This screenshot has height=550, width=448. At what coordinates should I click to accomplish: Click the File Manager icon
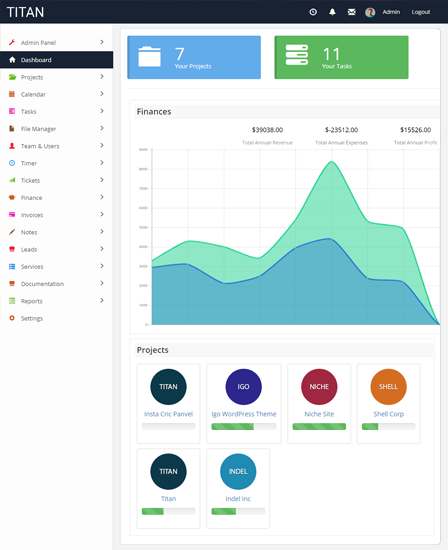12,128
